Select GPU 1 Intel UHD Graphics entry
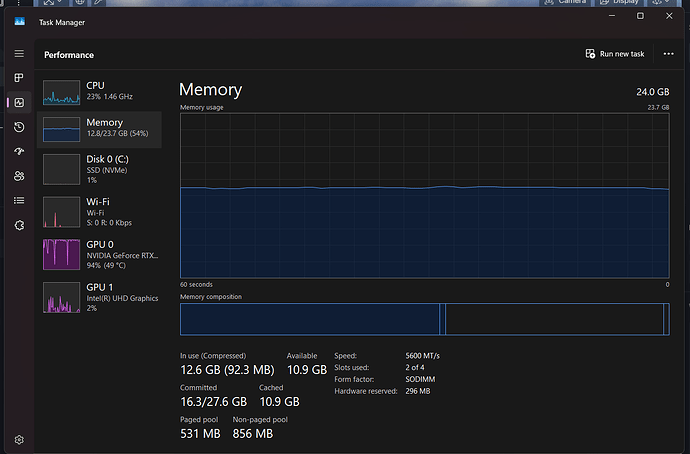This screenshot has width=690, height=454. [99, 298]
